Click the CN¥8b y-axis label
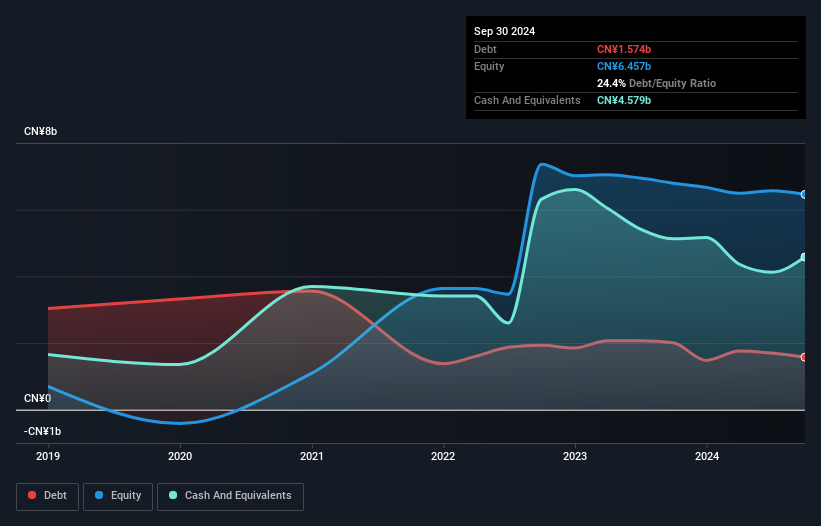821x526 pixels. (x=40, y=131)
